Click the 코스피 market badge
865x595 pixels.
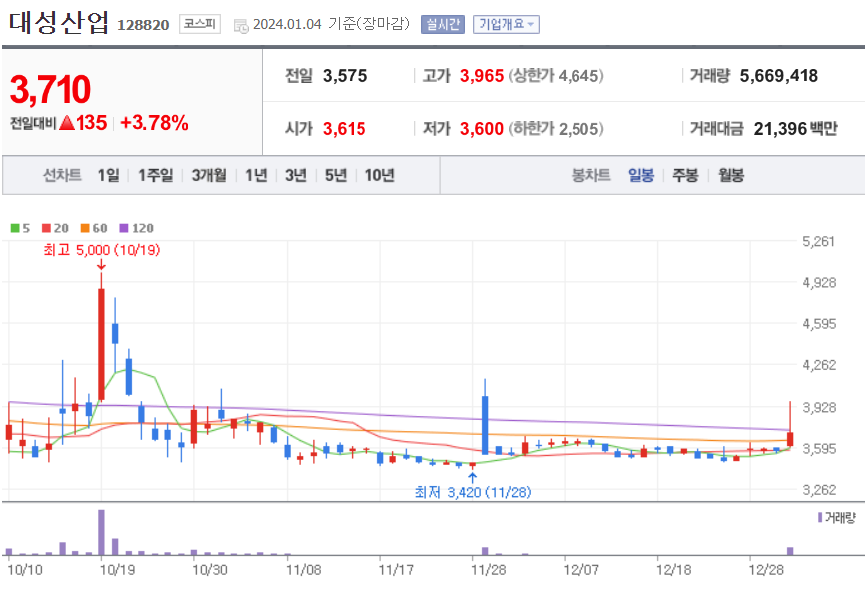coord(200,24)
